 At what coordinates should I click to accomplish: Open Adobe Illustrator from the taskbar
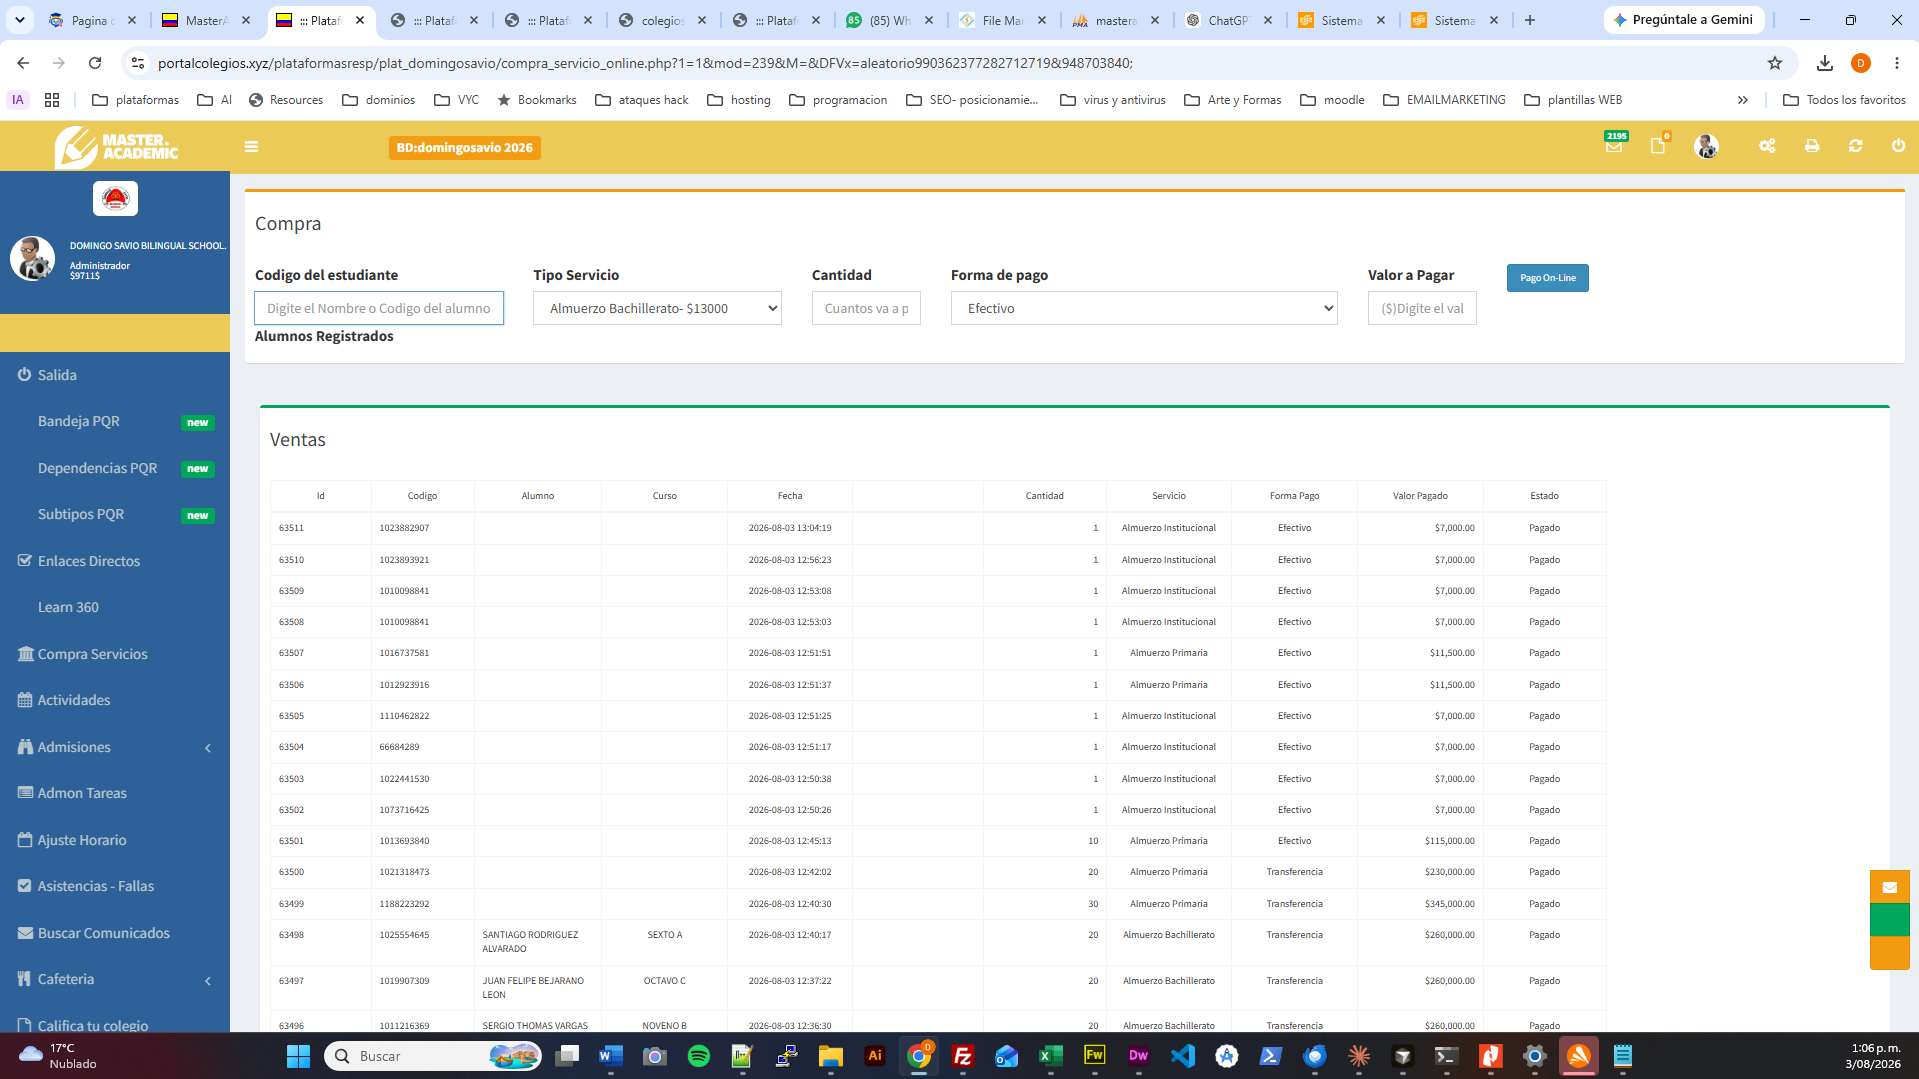(874, 1056)
